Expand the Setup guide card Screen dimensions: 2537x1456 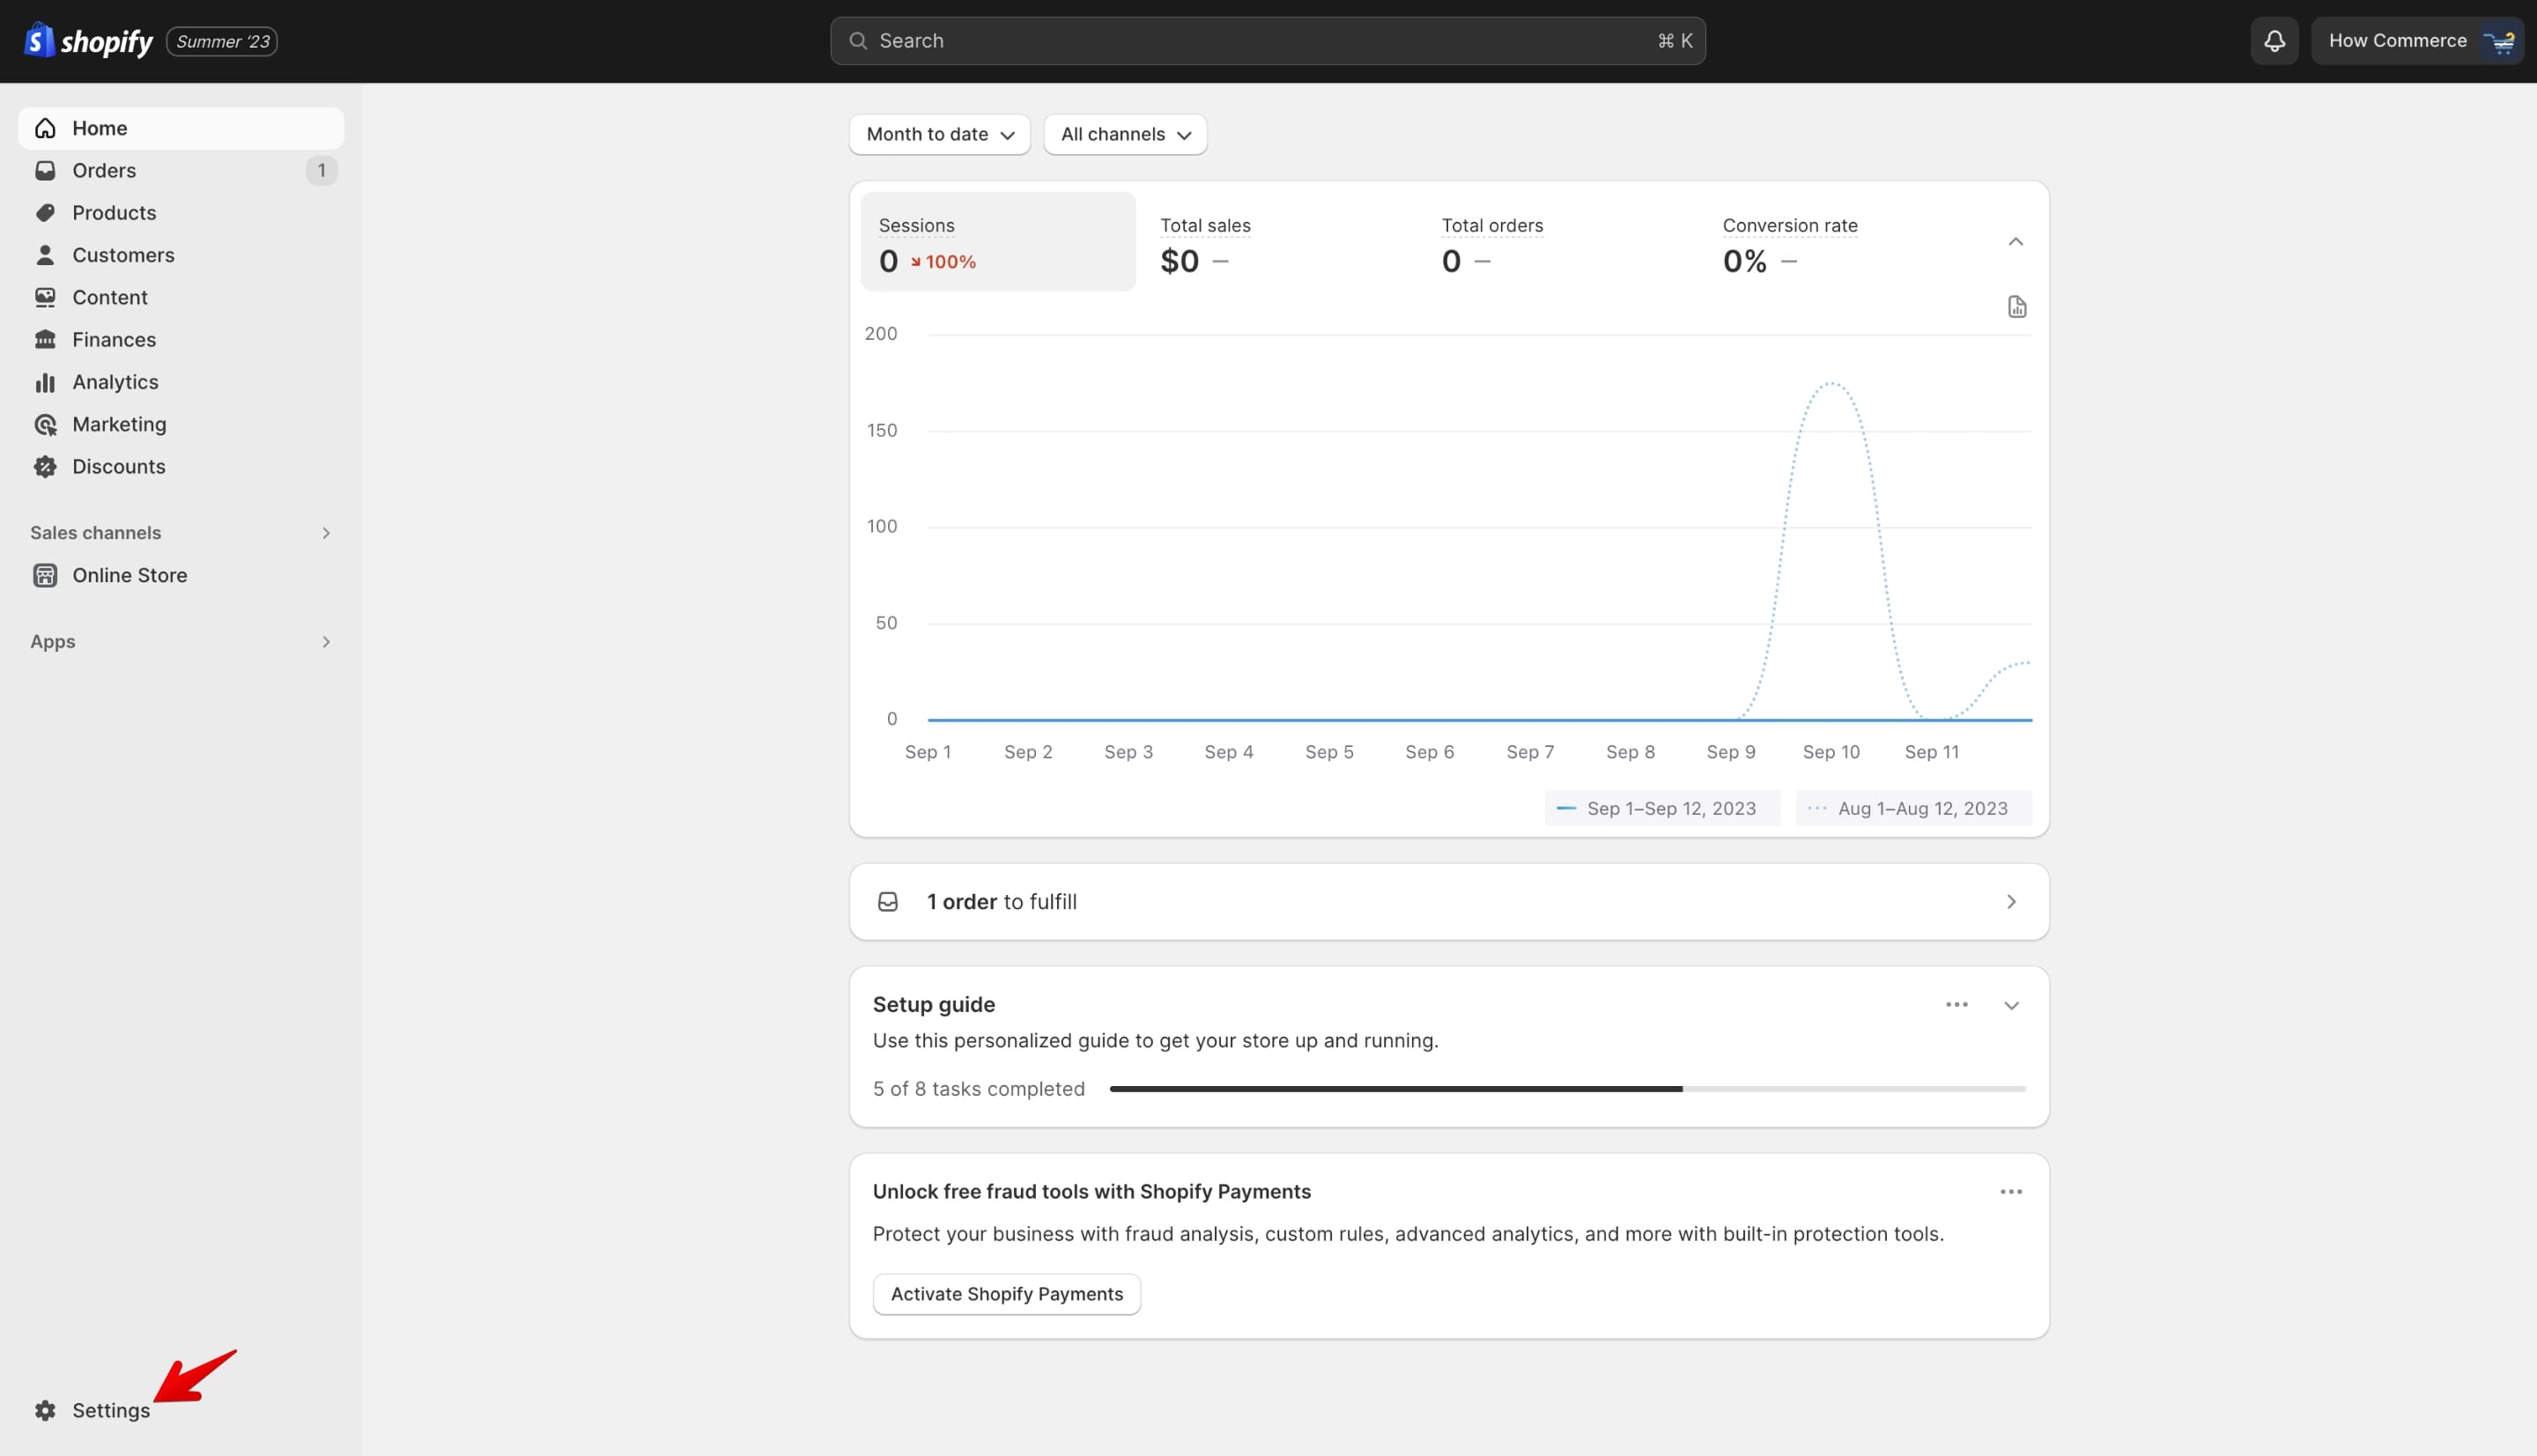(x=2011, y=1005)
